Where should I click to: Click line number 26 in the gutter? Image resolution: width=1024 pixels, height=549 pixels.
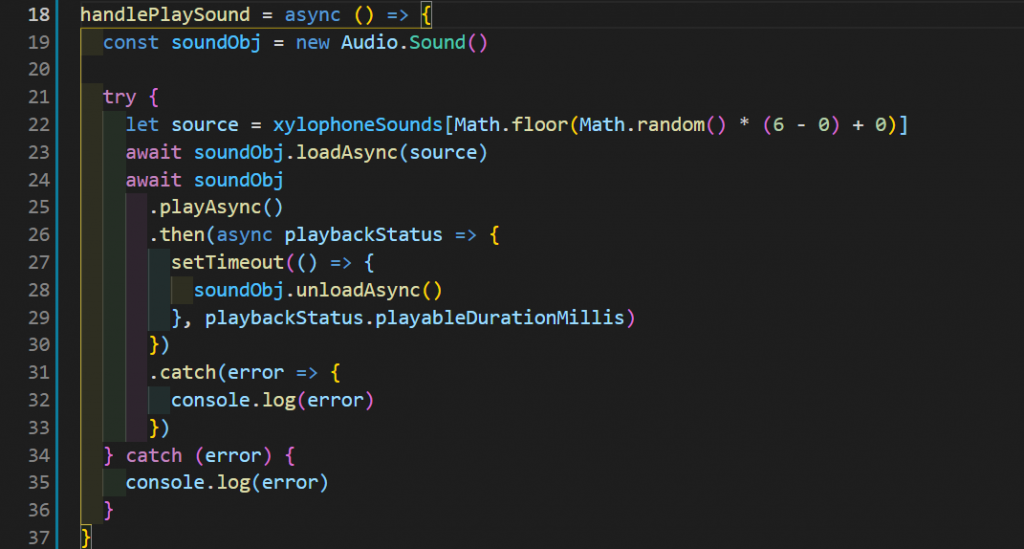pos(39,235)
